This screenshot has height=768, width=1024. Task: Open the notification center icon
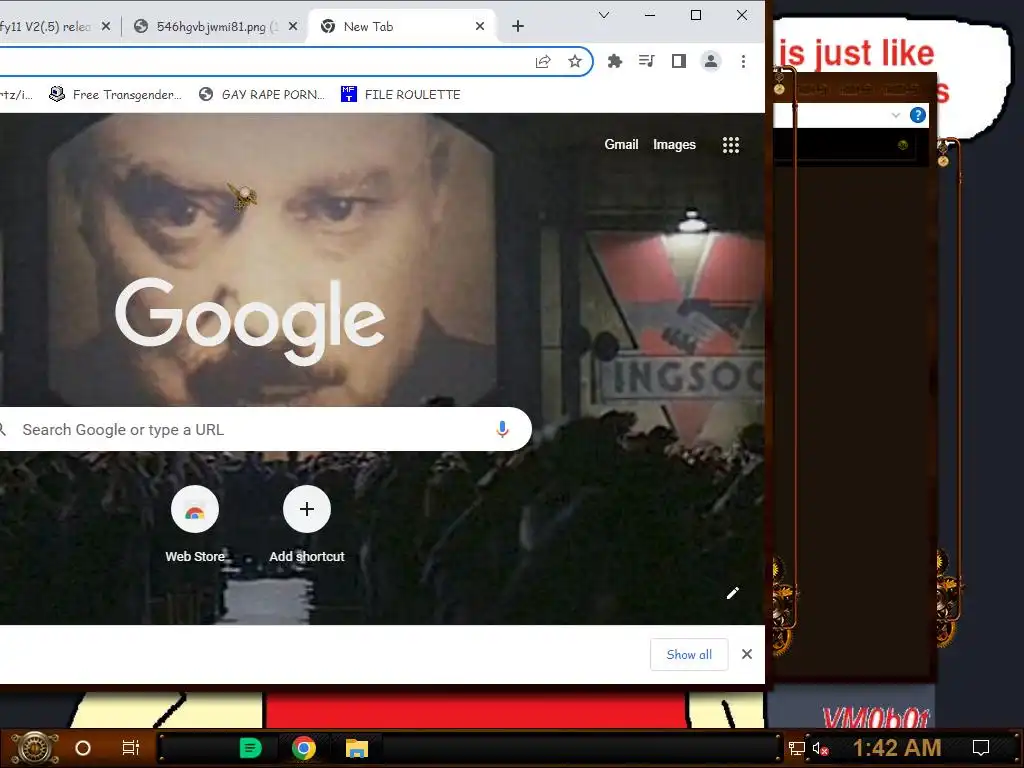click(x=981, y=748)
